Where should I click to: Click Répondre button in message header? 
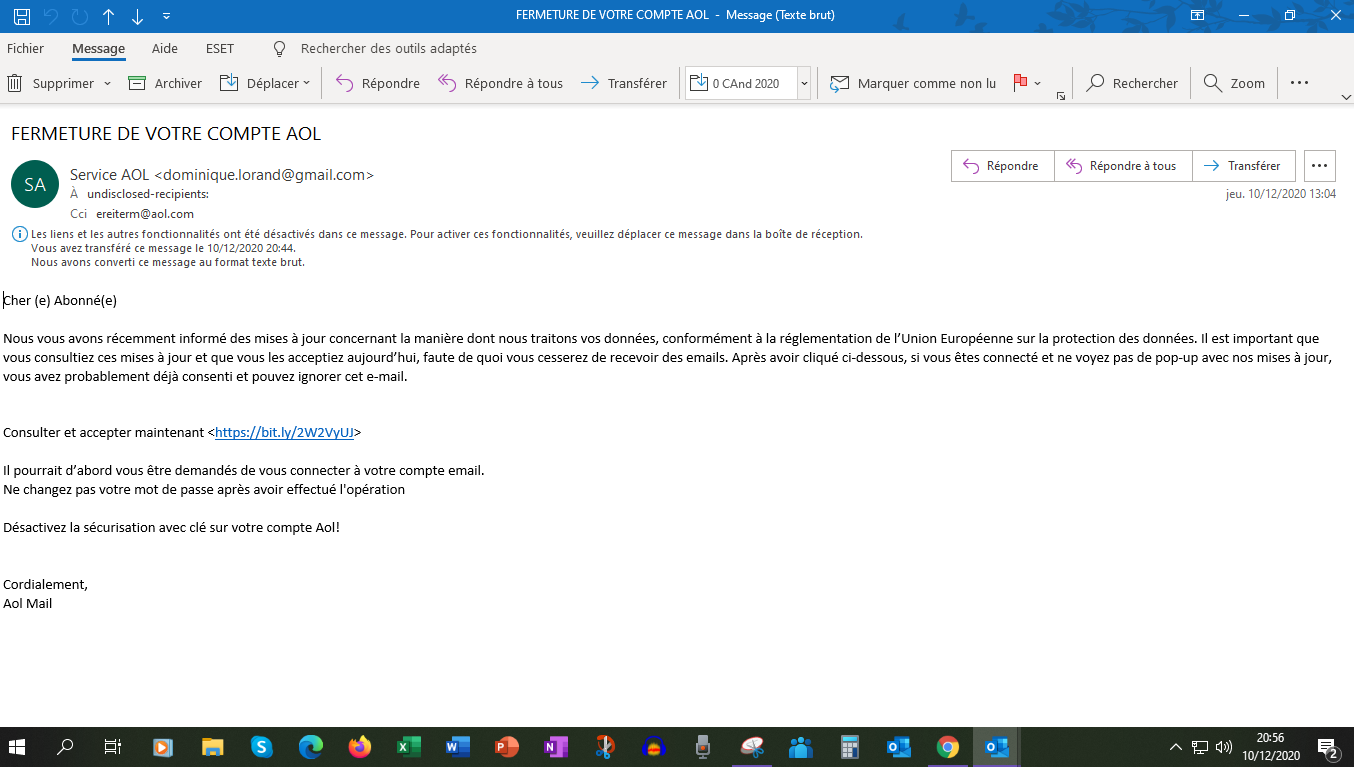(x=1002, y=166)
